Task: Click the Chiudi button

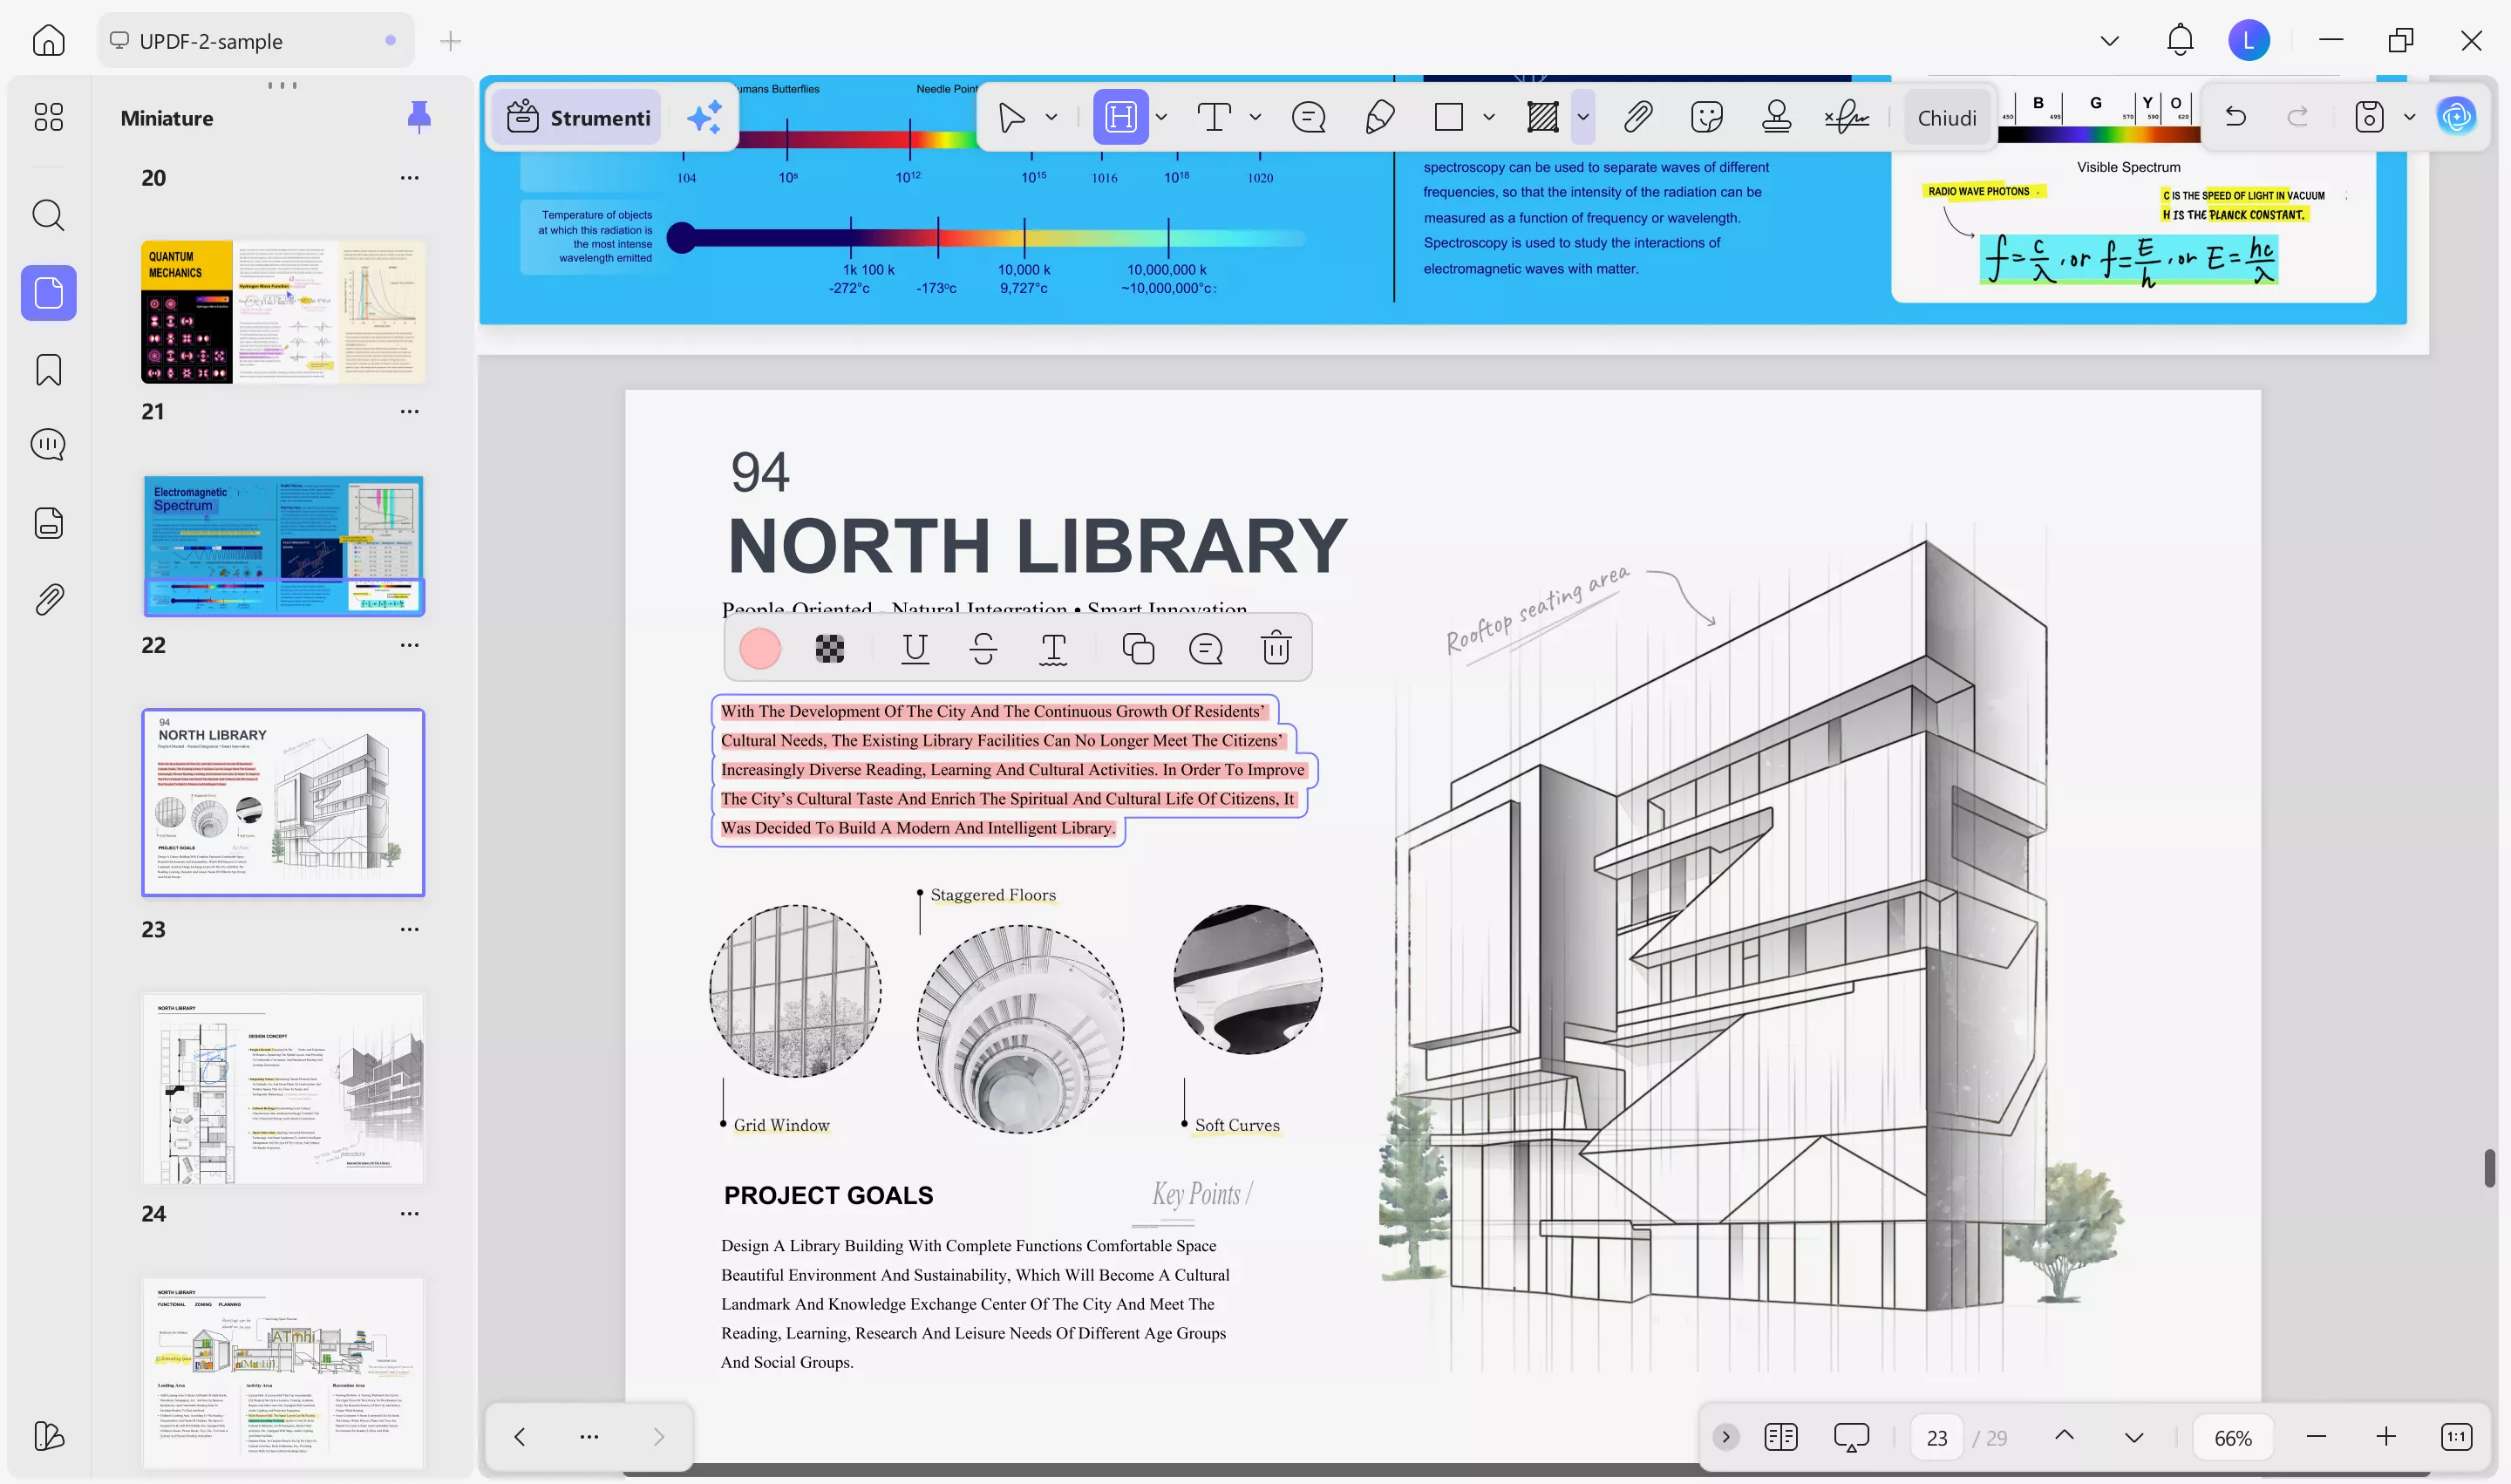Action: tap(1947, 117)
